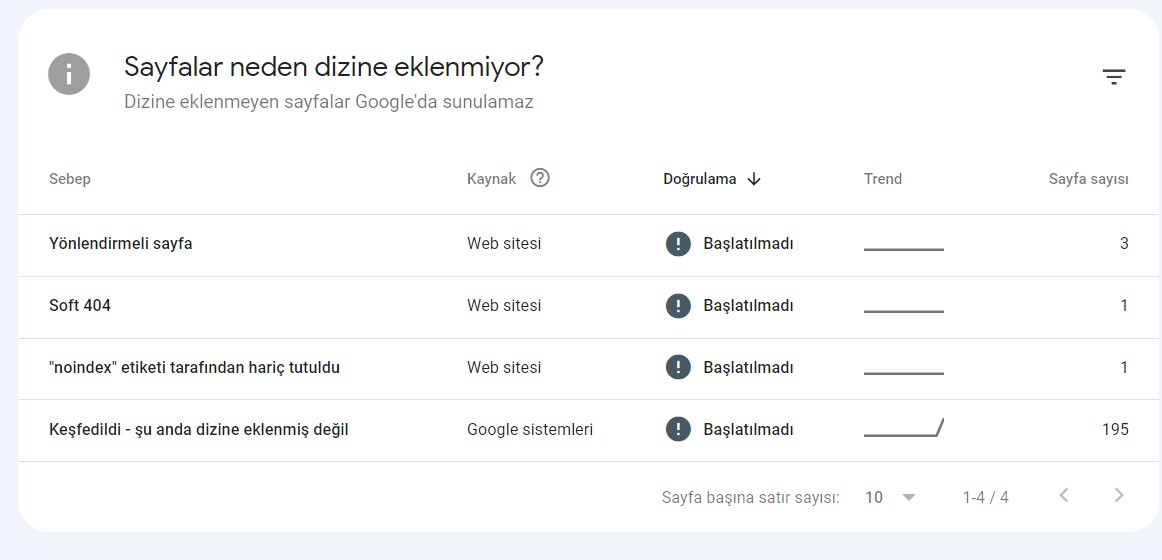Open the Soft 404 reason row
Image resolution: width=1162 pixels, height=560 pixels.
(589, 305)
